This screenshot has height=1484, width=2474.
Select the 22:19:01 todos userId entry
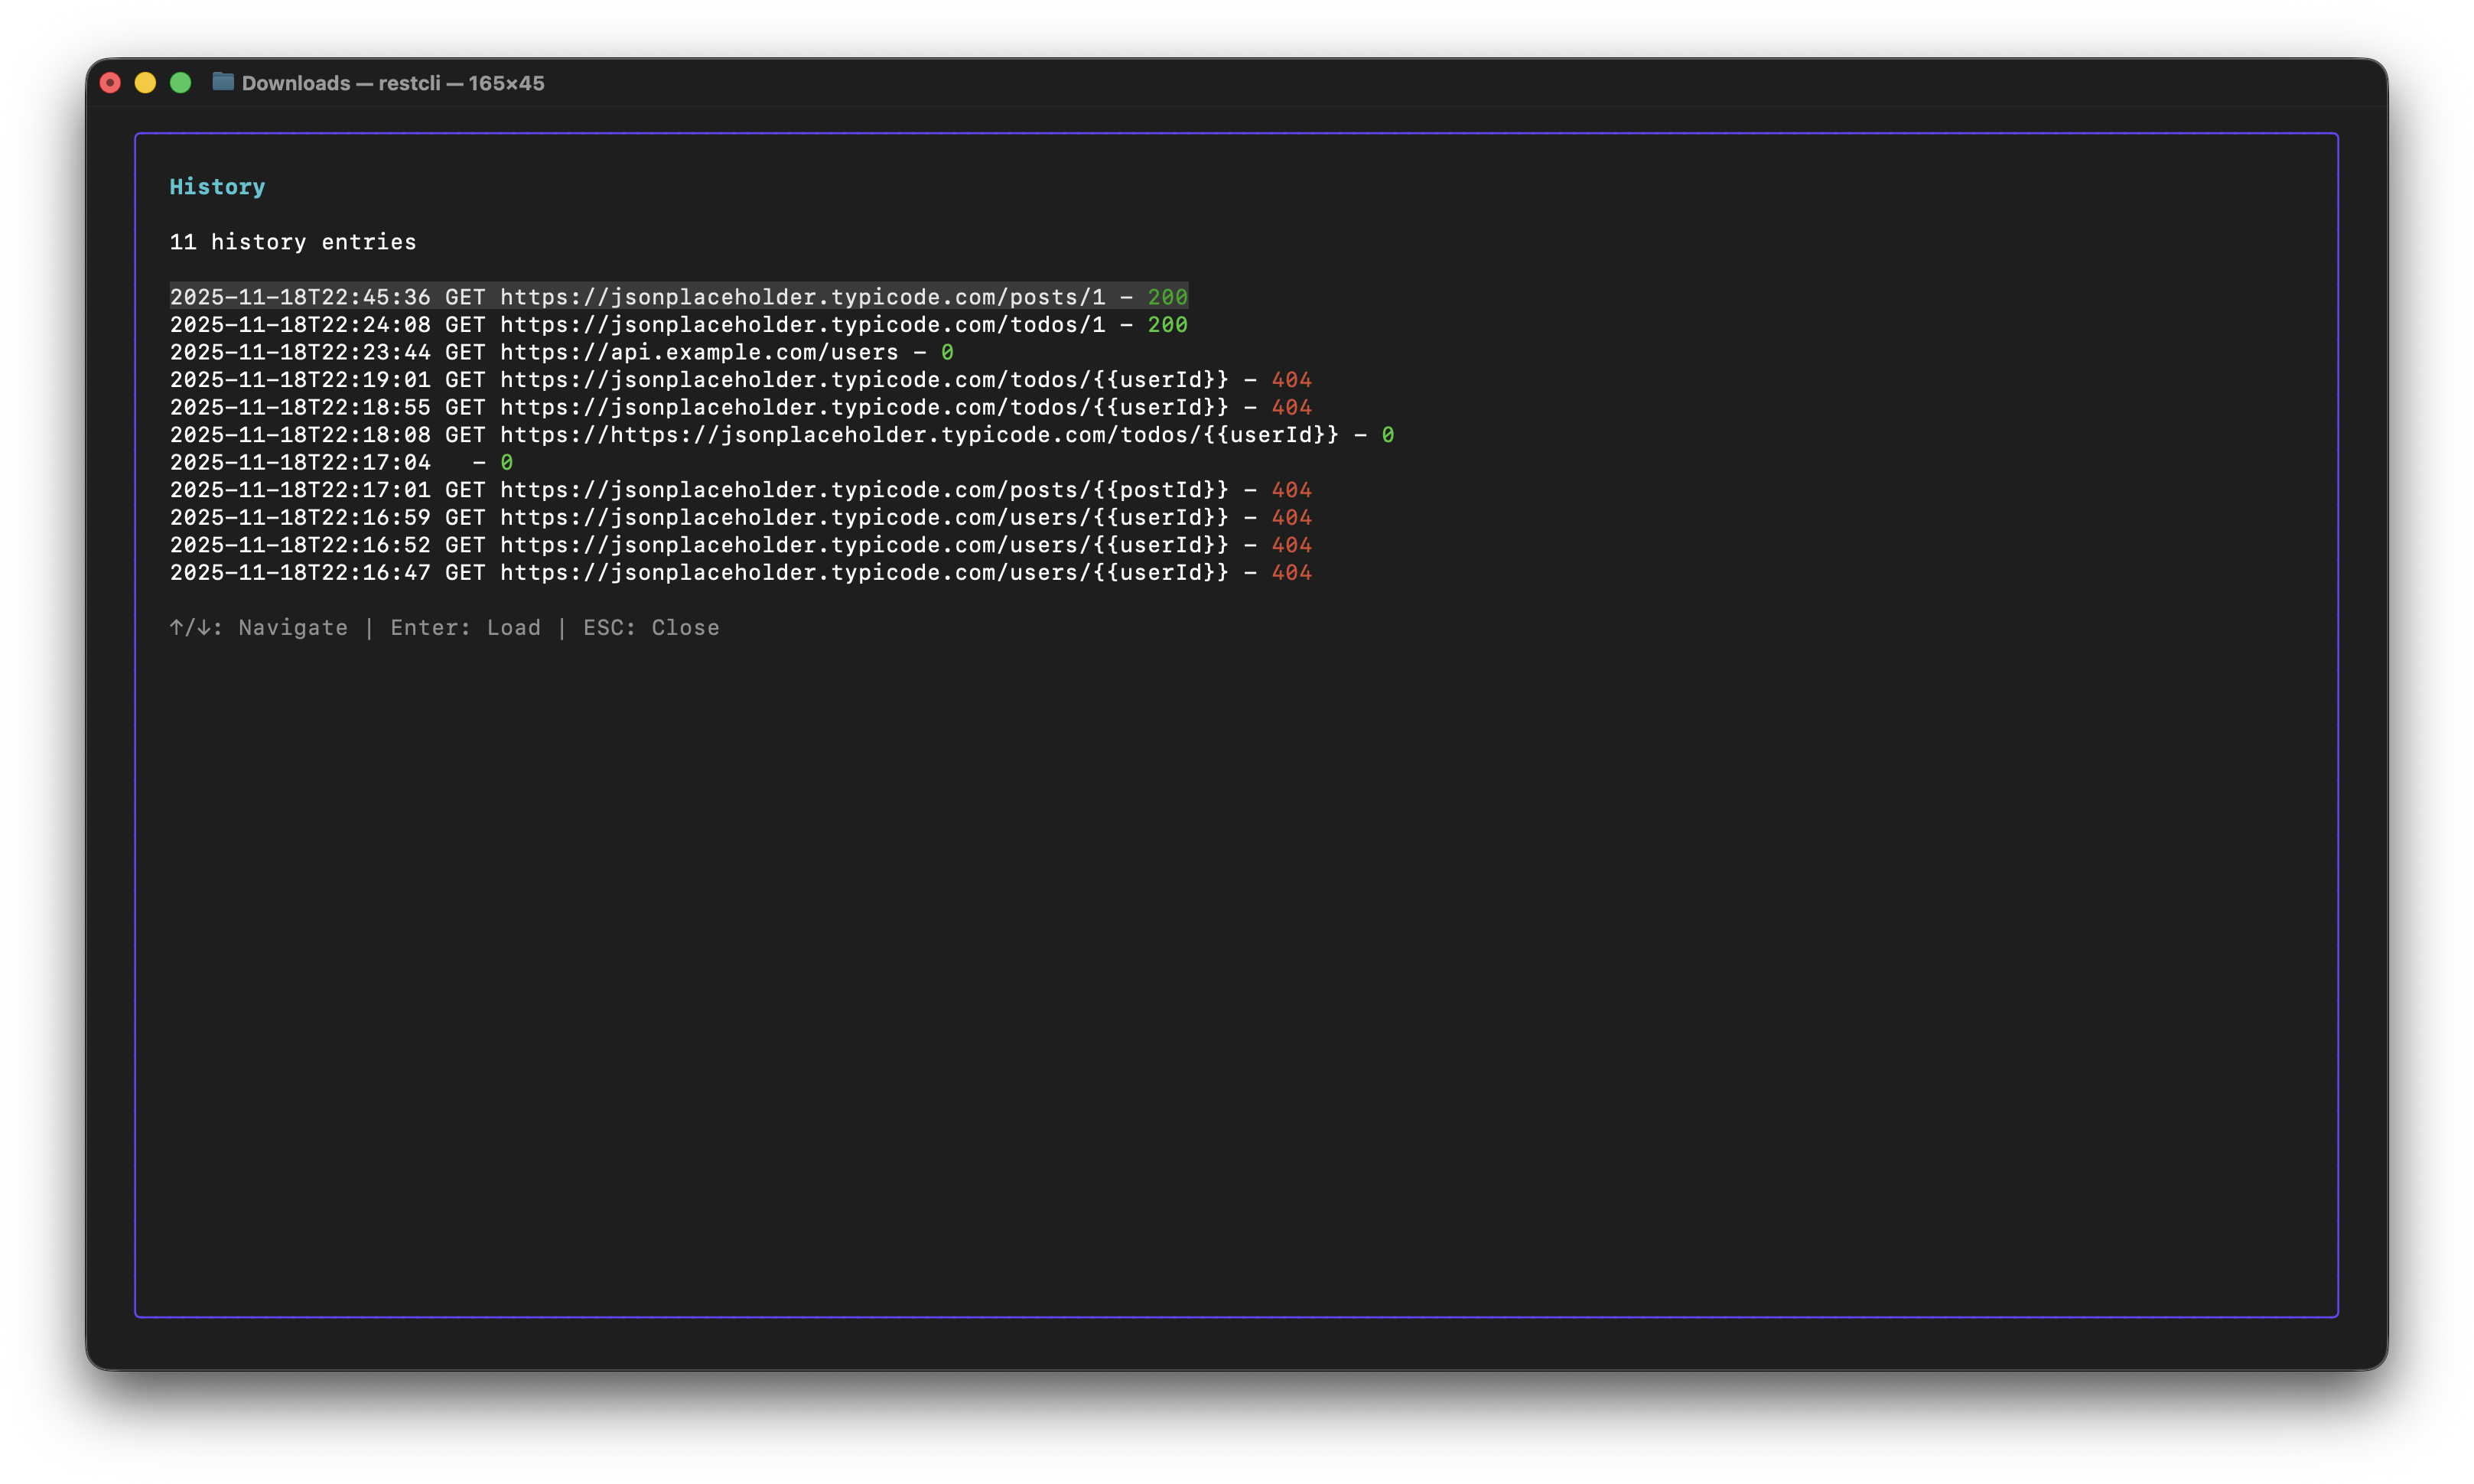(x=740, y=380)
